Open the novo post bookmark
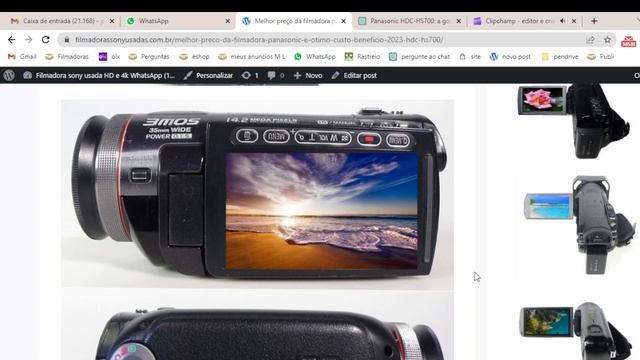This screenshot has width=640, height=360. [510, 56]
